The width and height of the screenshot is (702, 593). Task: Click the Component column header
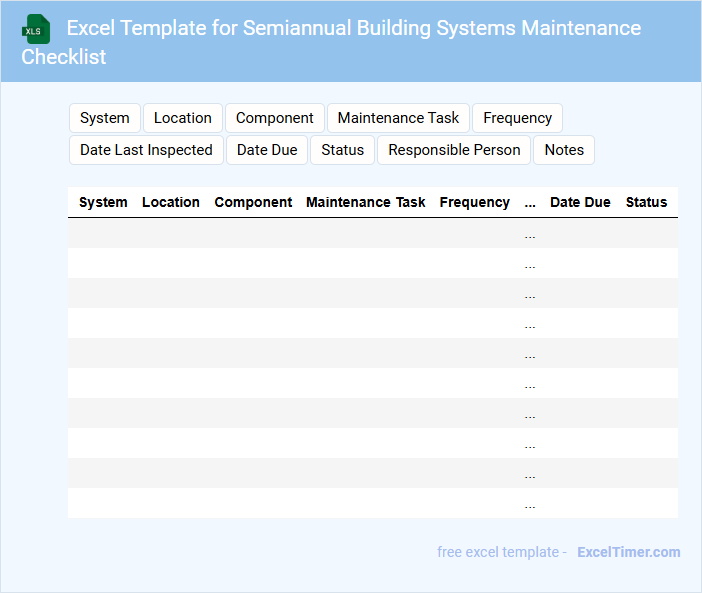253,202
